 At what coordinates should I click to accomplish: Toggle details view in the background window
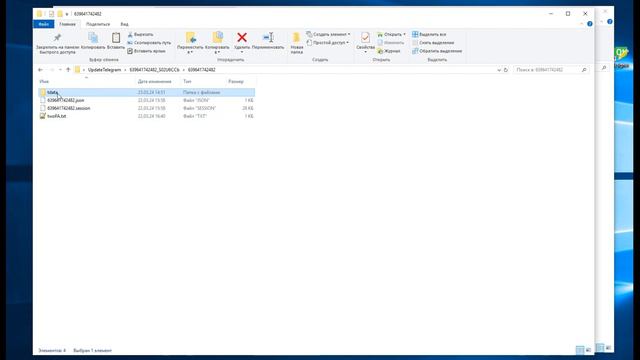coord(600,348)
